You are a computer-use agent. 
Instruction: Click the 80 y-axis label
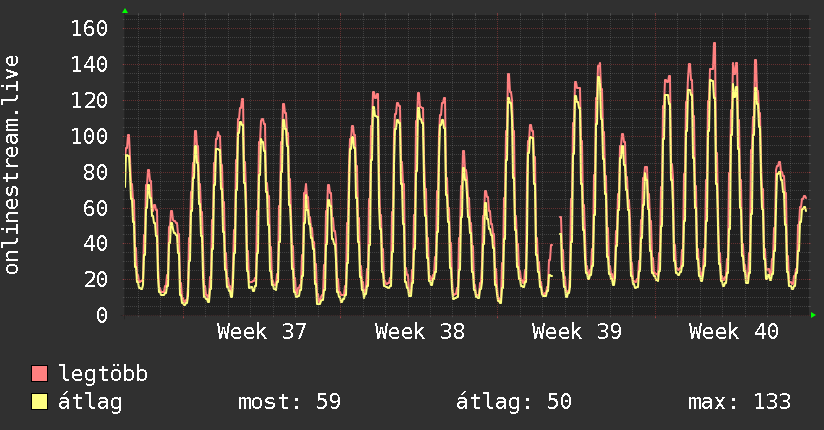pos(96,172)
